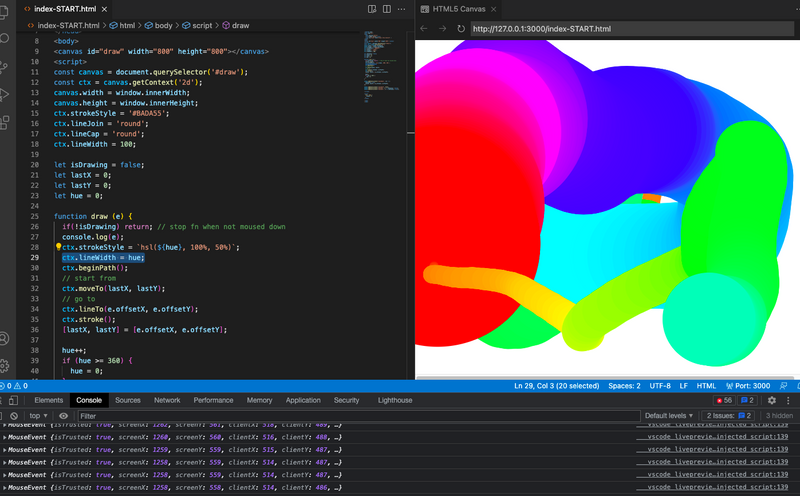
Task: Open the Manage gear in activity bar
Action: pyautogui.click(x=5, y=366)
